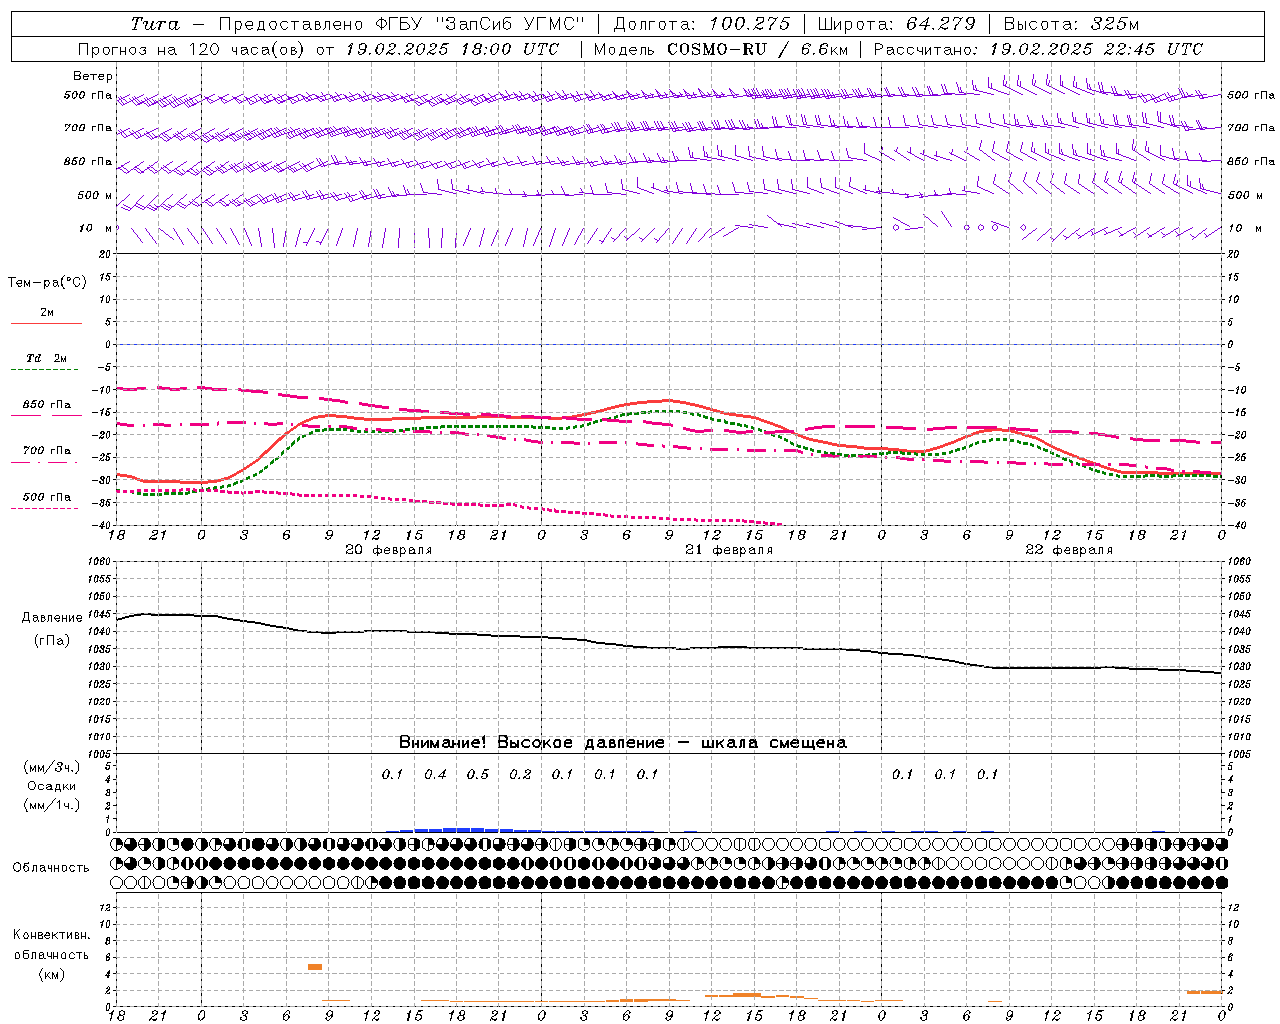Click the "Тем-ра(°C)" temperature panel label
Viewport: 1280px width, 1024px height.
point(47,283)
